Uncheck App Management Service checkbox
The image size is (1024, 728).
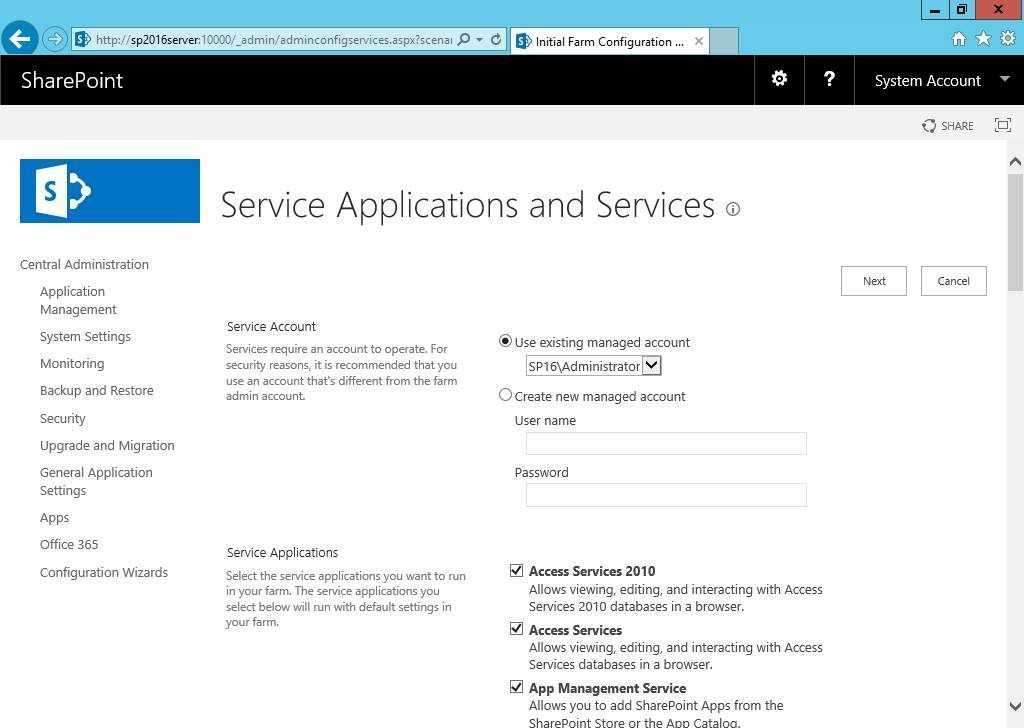tap(516, 687)
